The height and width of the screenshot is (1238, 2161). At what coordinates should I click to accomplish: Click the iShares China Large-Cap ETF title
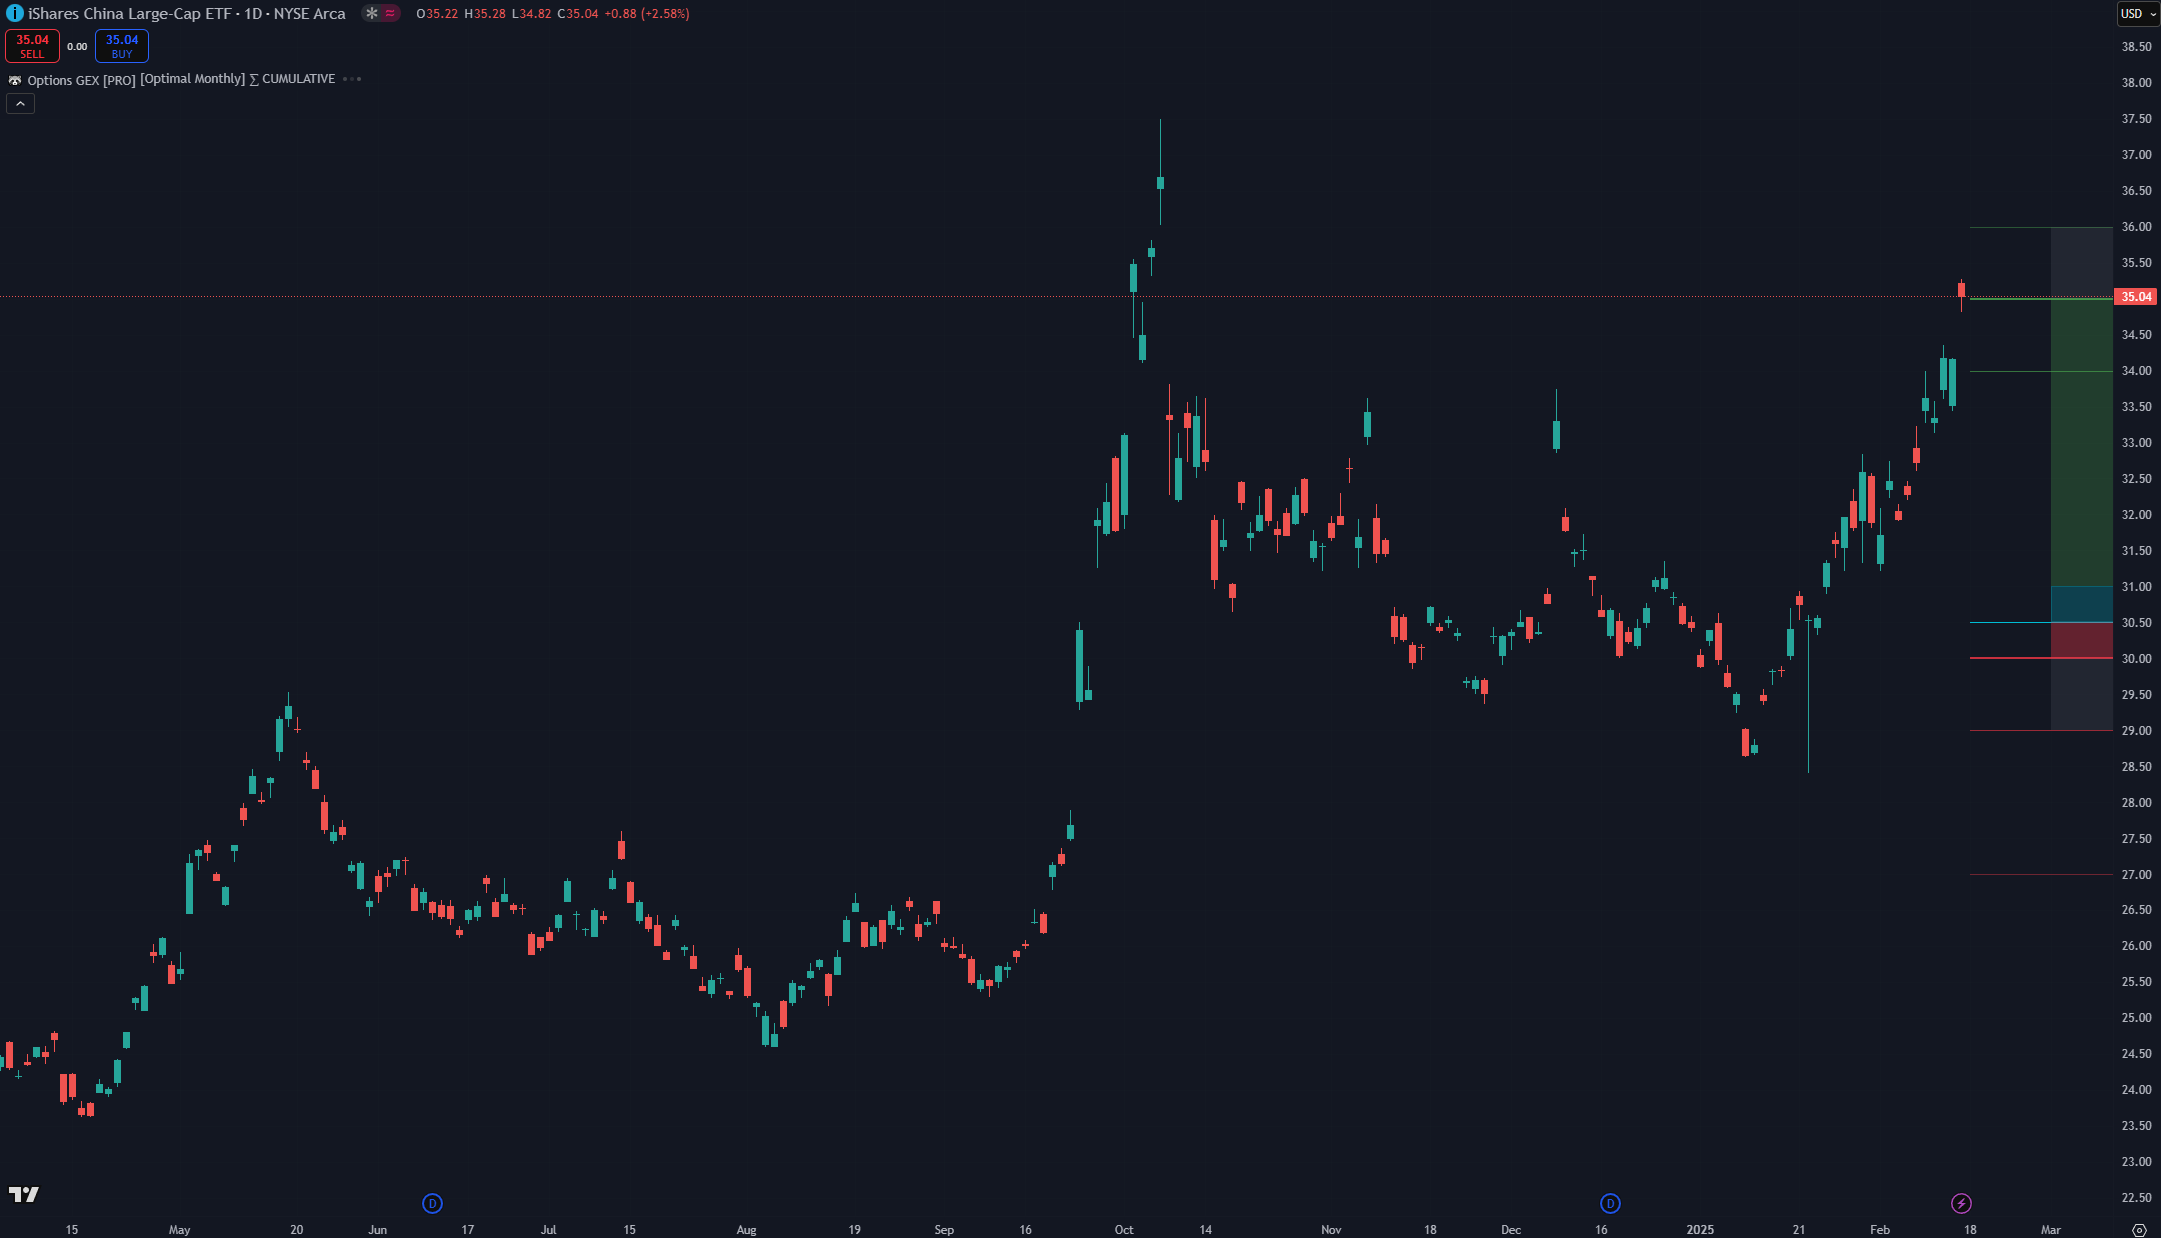tap(129, 13)
